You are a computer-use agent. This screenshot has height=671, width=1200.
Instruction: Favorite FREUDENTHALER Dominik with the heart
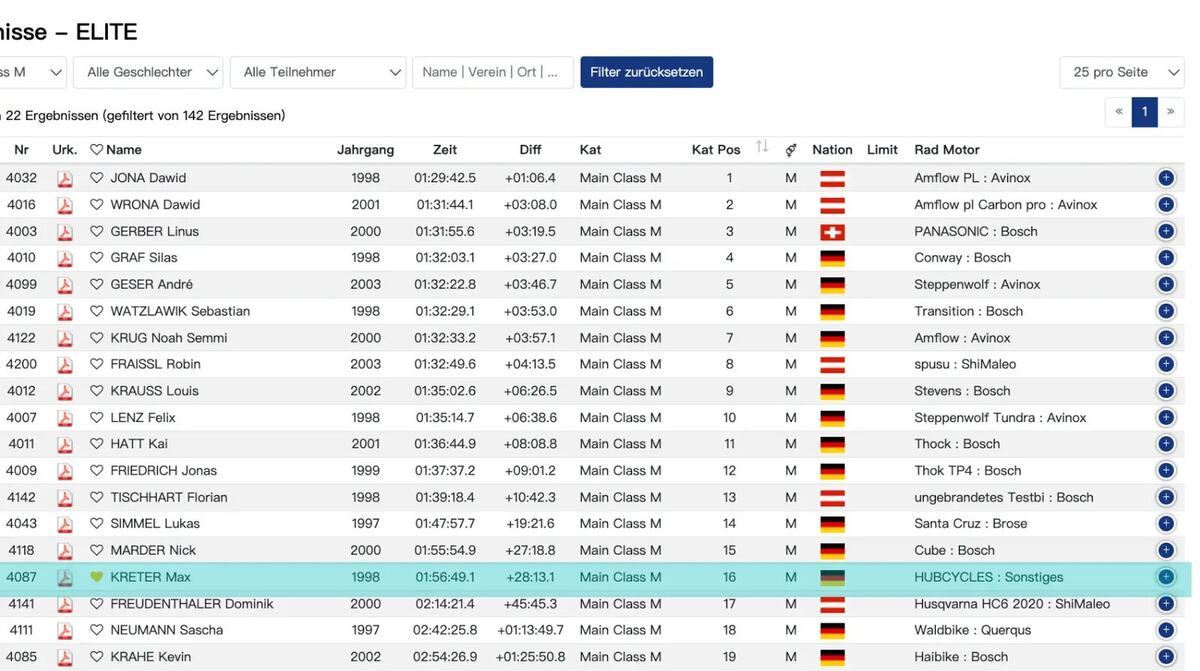click(x=97, y=604)
